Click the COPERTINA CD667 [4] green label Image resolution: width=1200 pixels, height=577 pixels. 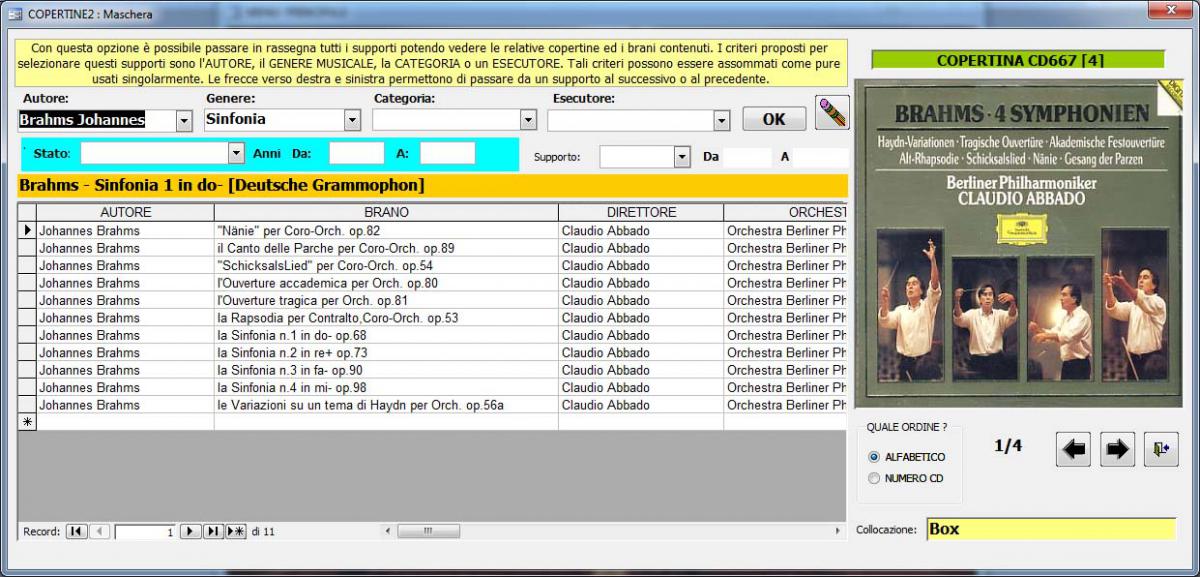pyautogui.click(x=1018, y=60)
